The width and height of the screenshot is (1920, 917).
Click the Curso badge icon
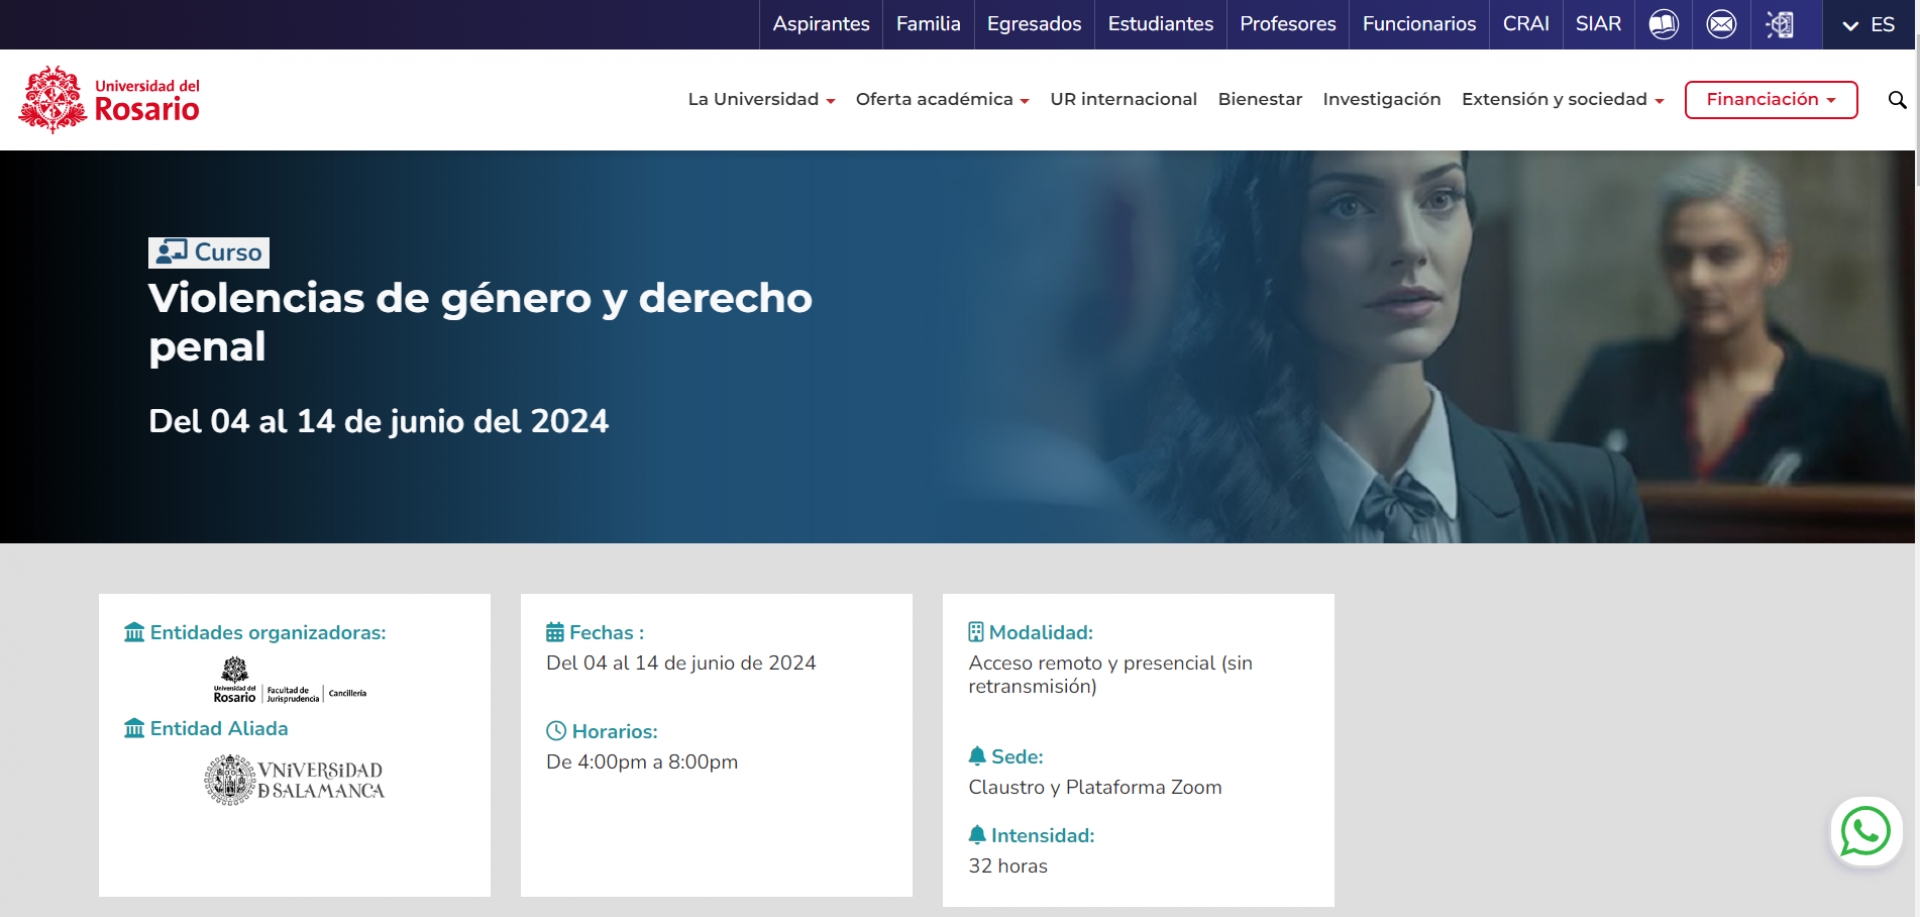pyautogui.click(x=171, y=252)
